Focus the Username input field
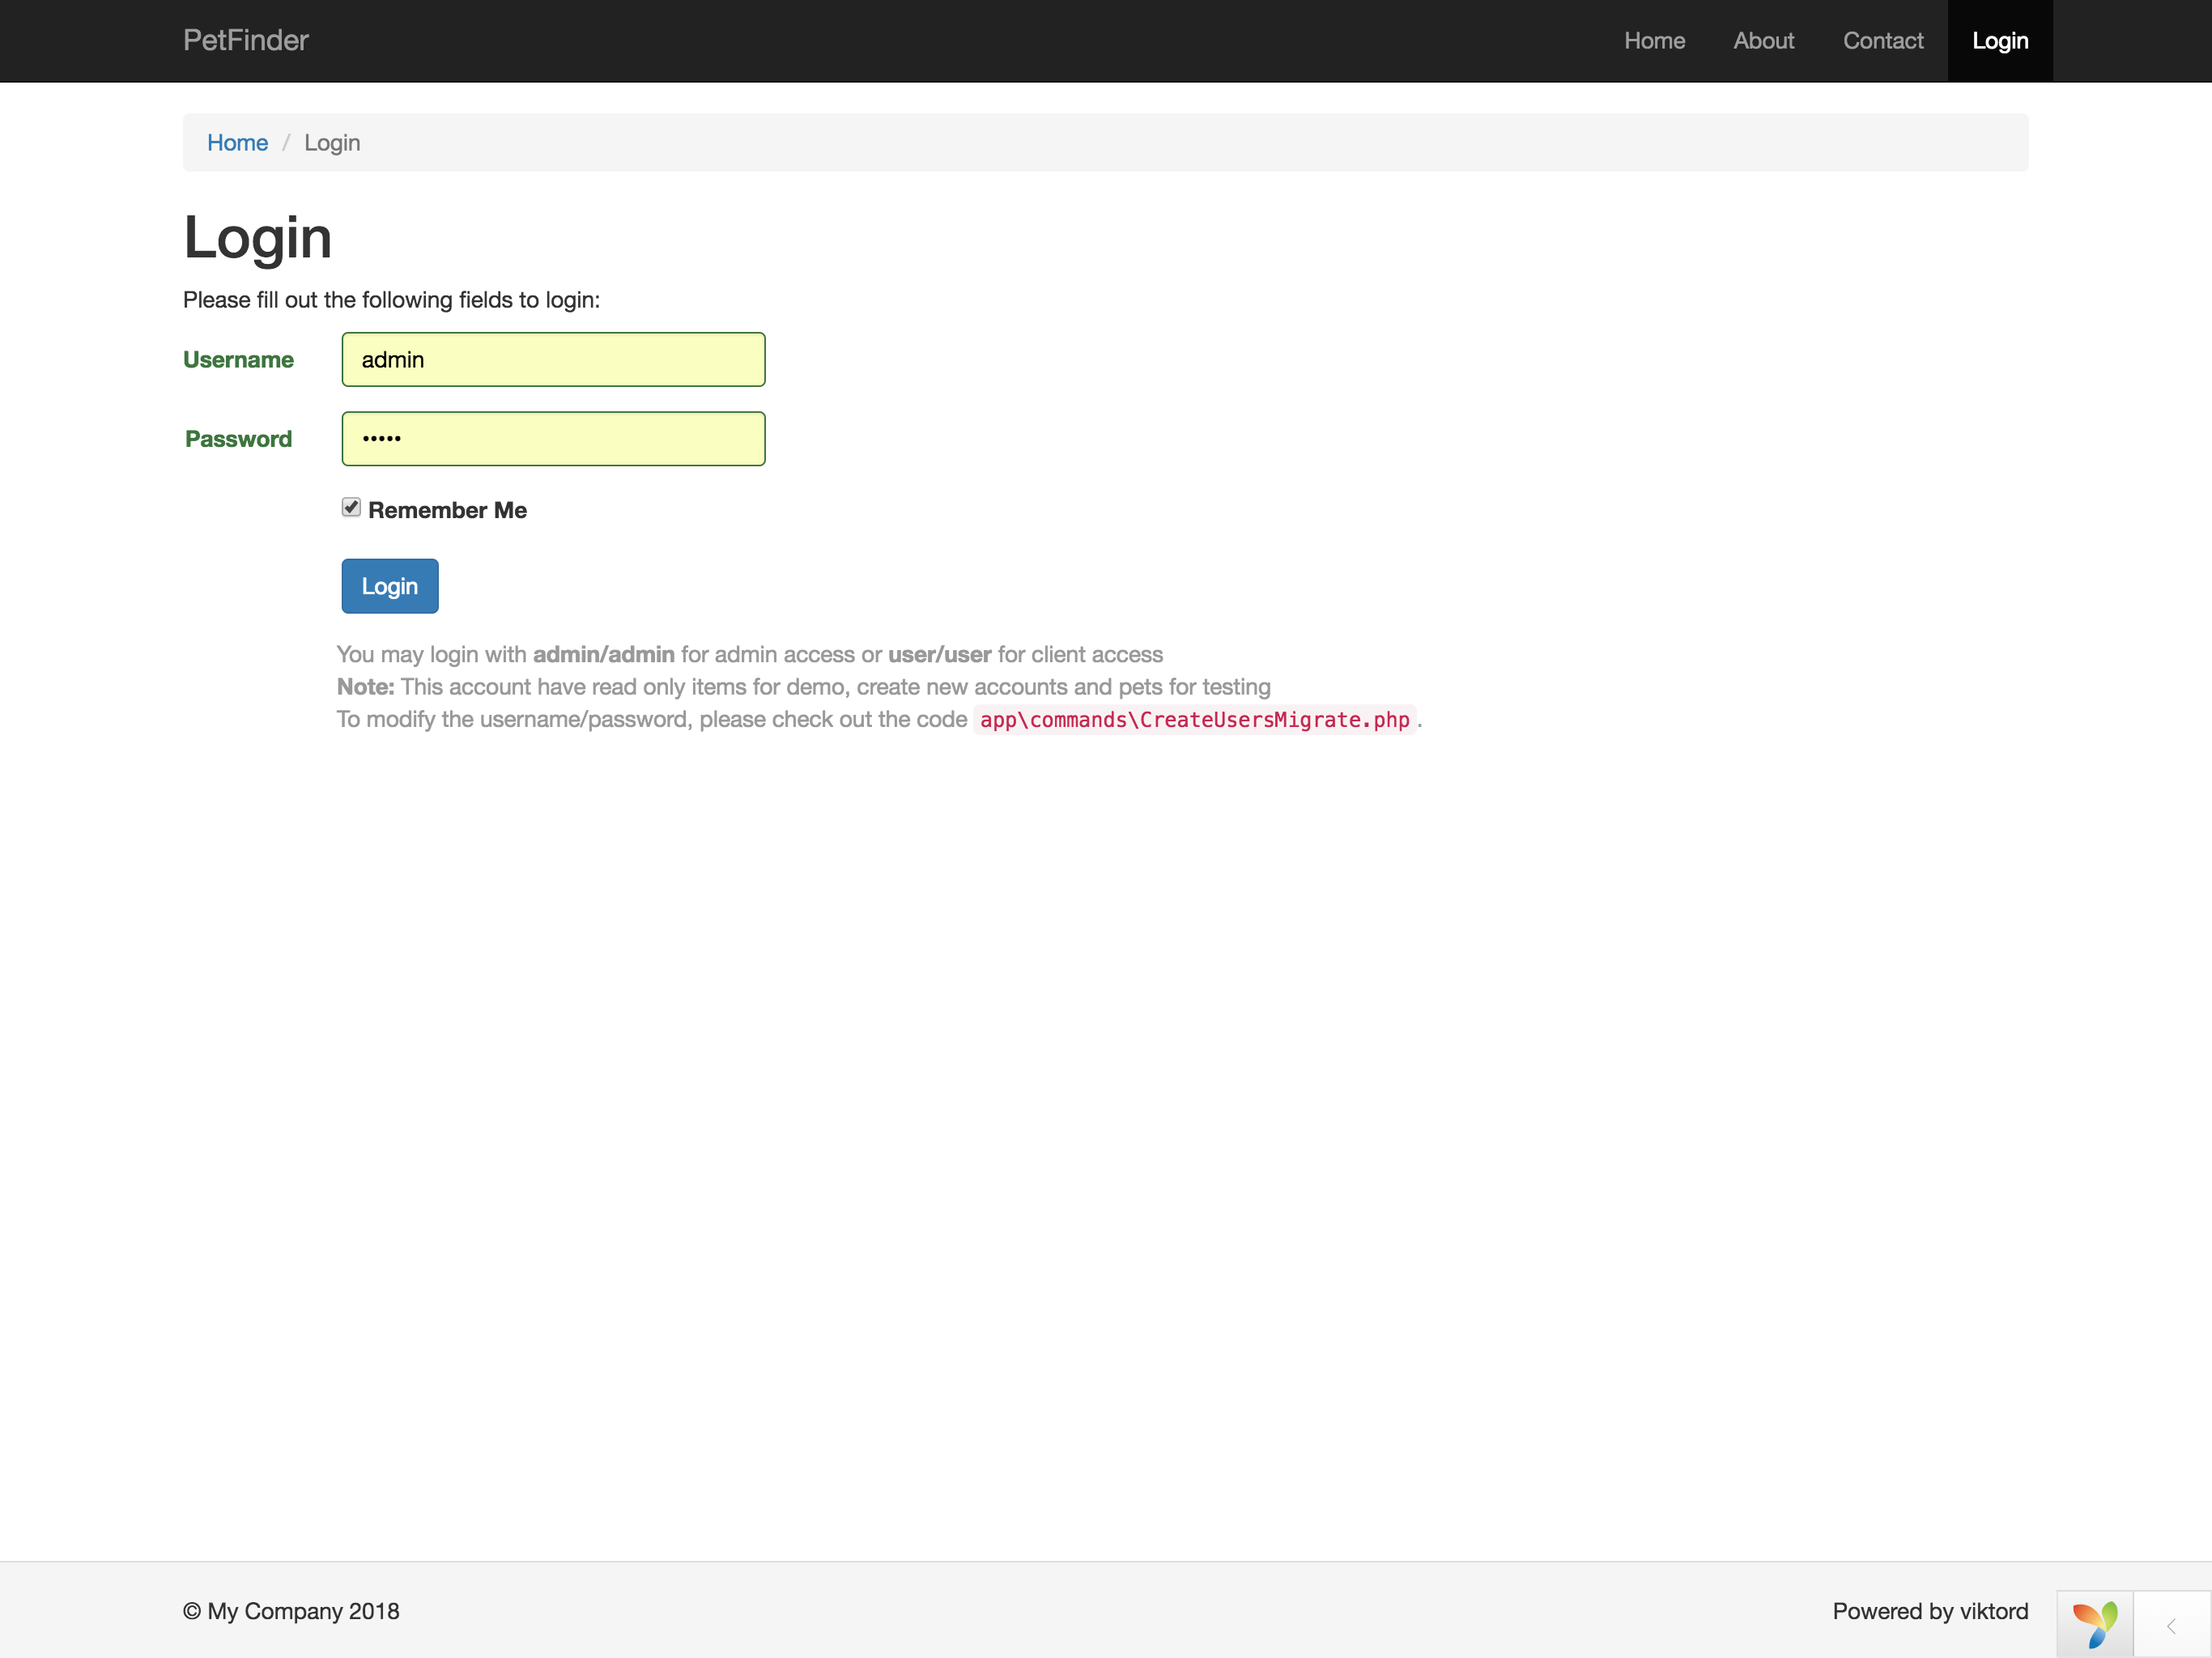 tap(553, 360)
